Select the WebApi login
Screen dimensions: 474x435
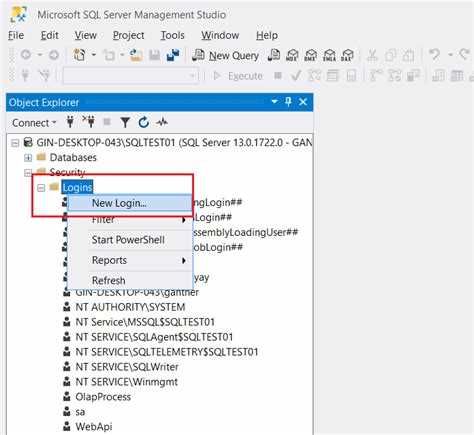[94, 427]
